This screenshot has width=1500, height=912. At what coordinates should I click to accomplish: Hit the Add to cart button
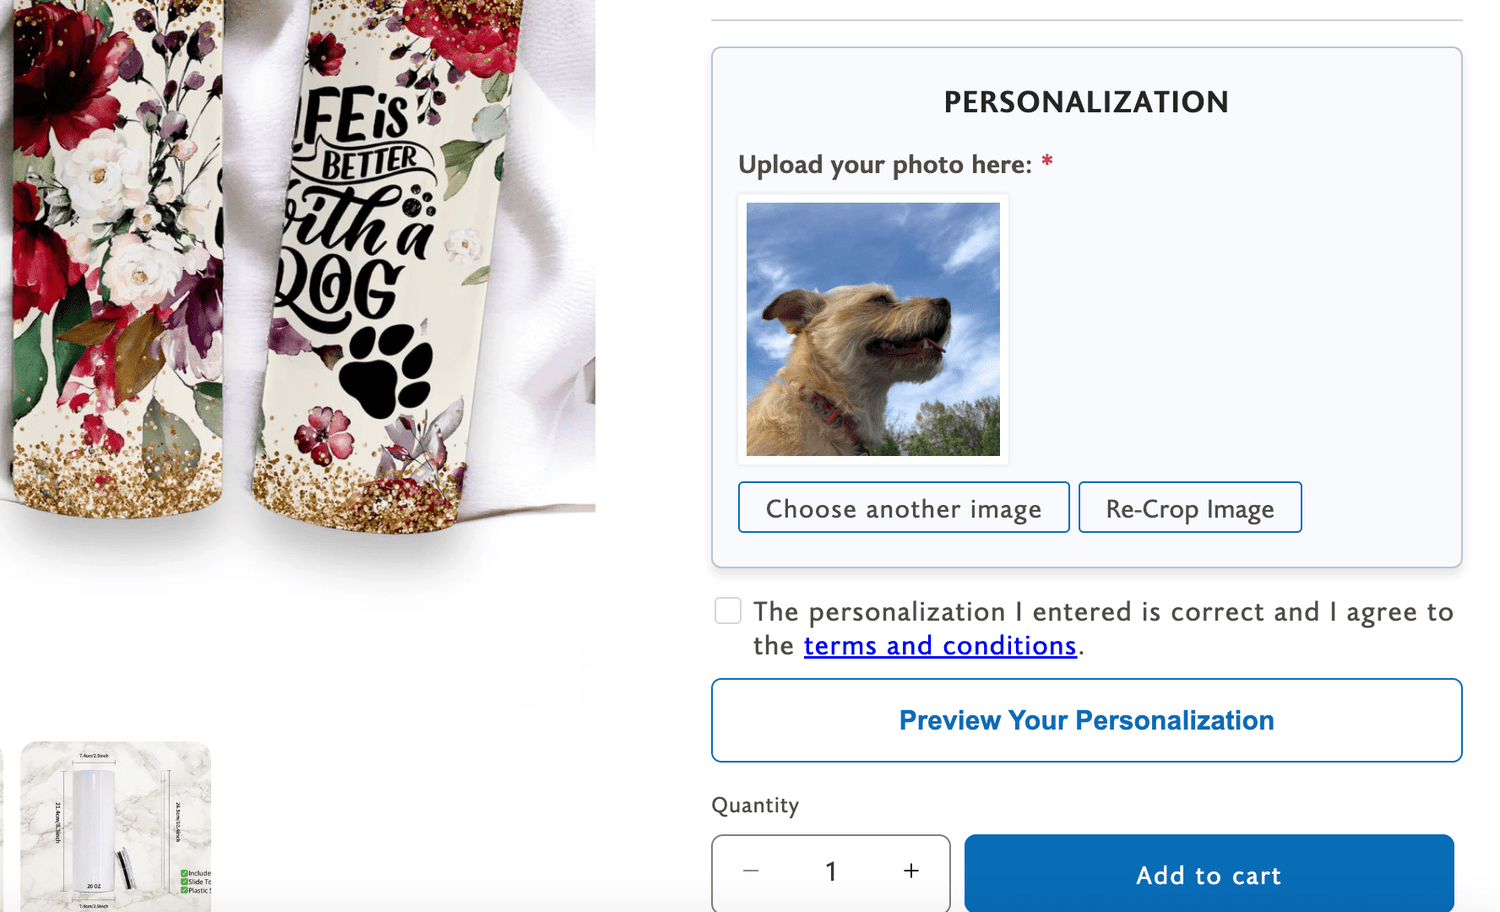[1208, 875]
